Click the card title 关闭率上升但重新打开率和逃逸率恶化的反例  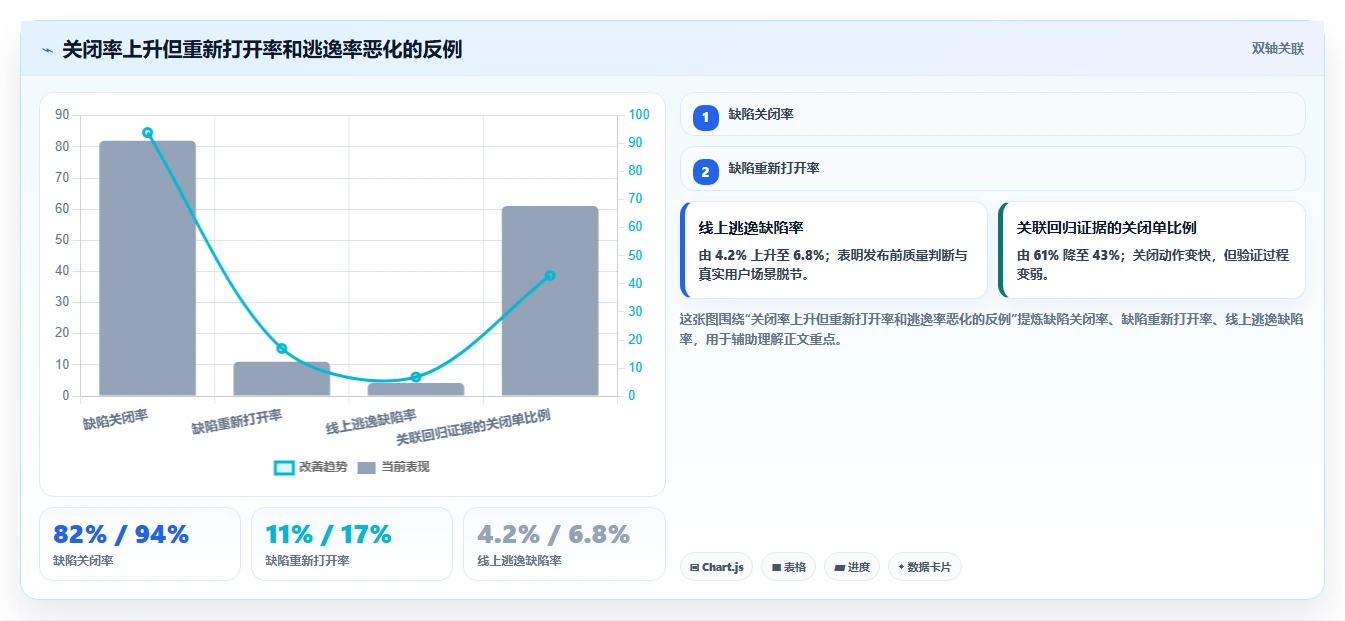[262, 49]
